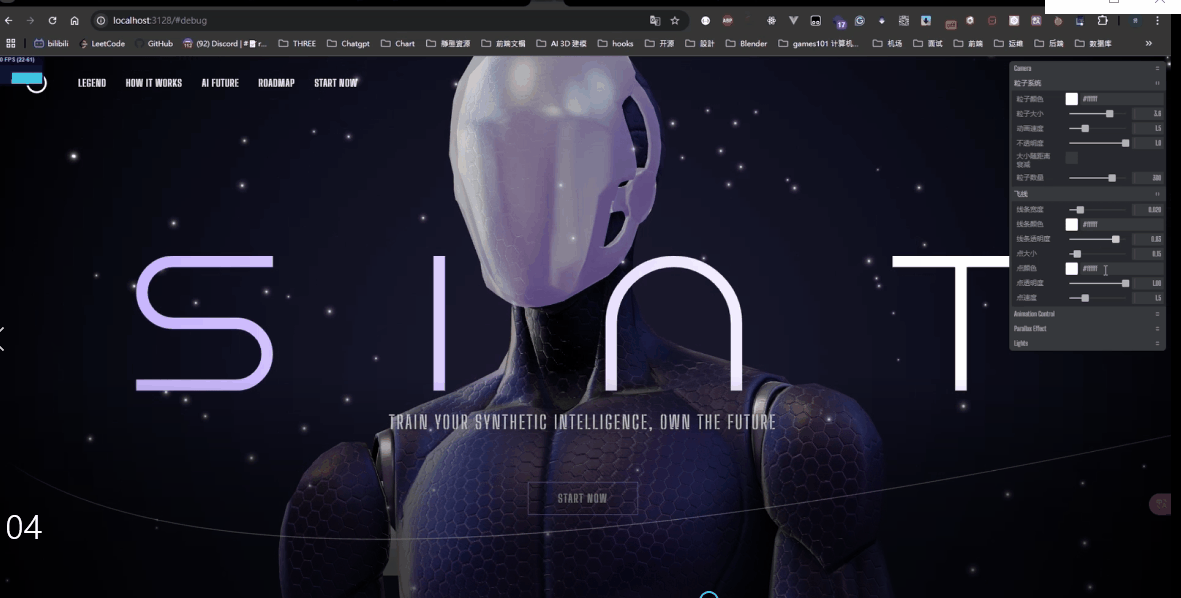This screenshot has height=598, width=1181.
Task: Collapse the 粒子系统 folder
Action: (x=1087, y=83)
